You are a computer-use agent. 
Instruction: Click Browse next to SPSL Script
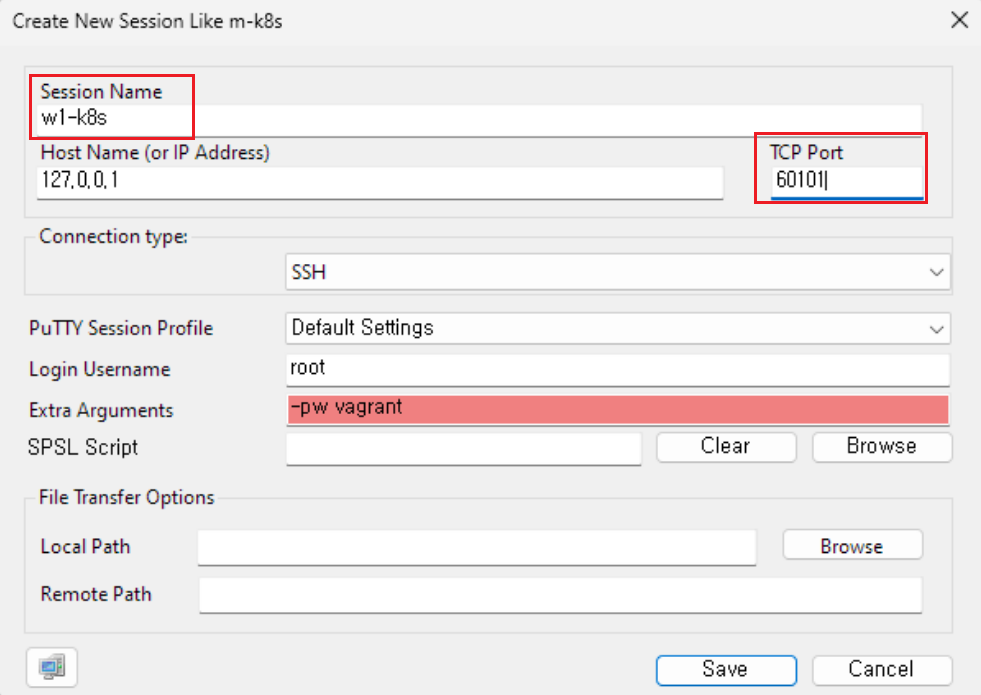[882, 447]
